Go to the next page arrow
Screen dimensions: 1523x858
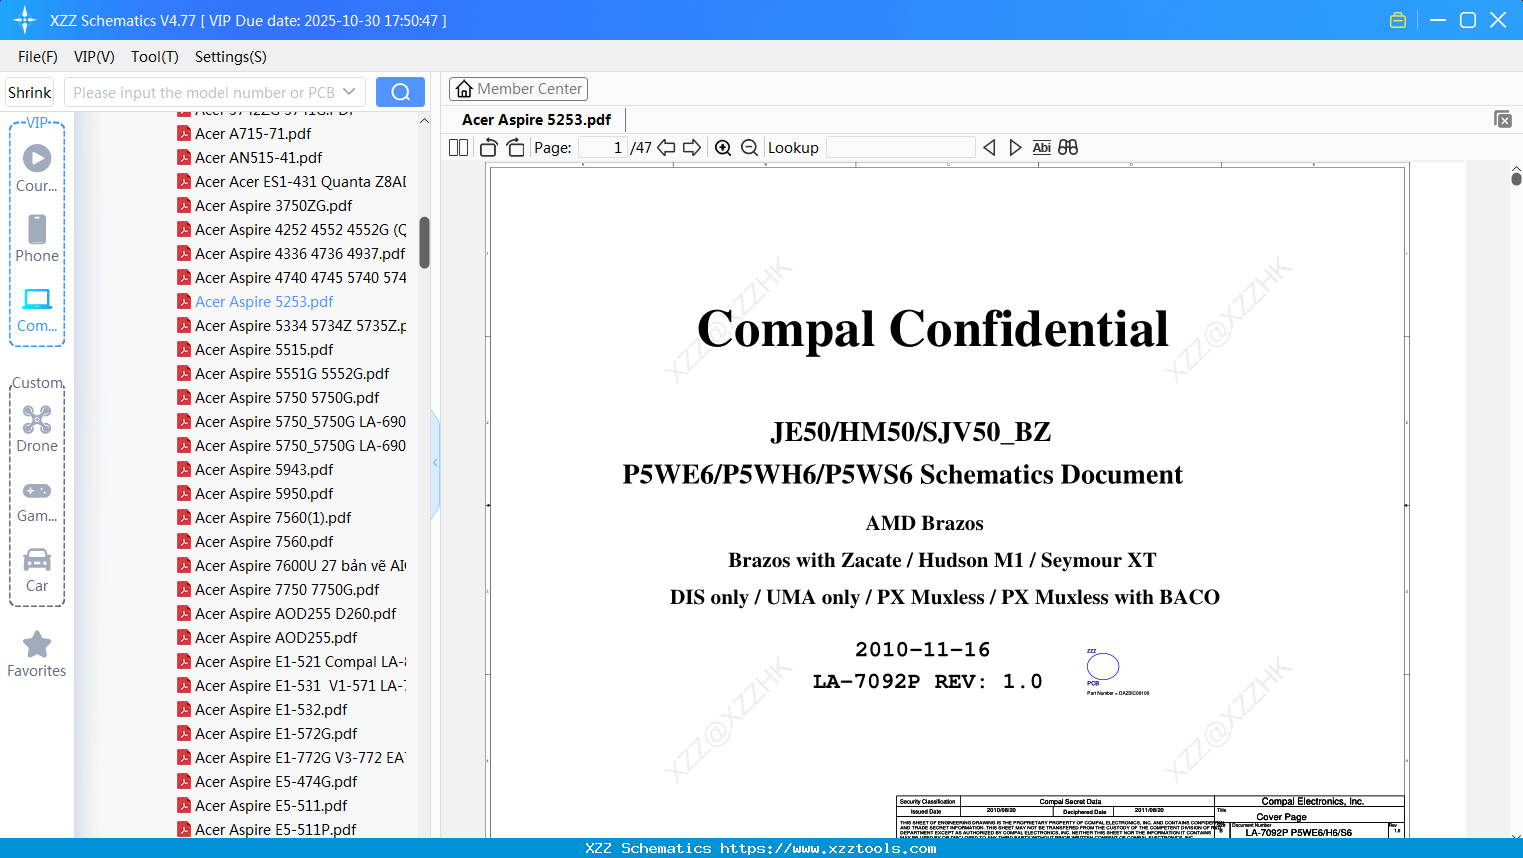[692, 148]
